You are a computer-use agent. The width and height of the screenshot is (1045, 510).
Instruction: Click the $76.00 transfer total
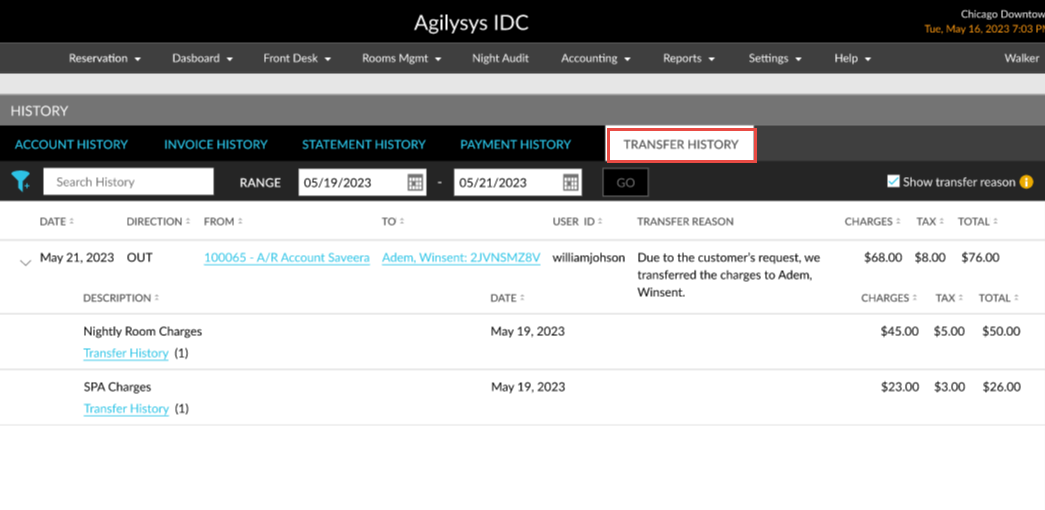coord(980,257)
